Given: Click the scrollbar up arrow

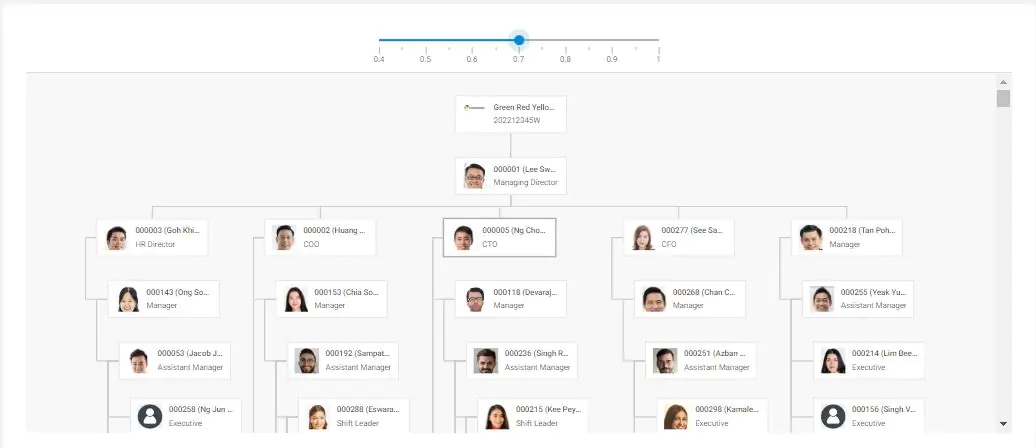Looking at the screenshot, I should point(1004,82).
